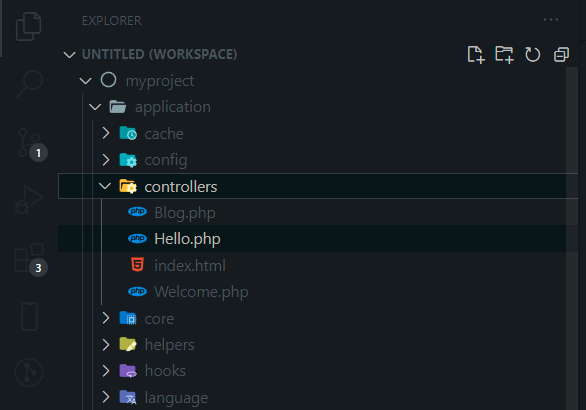
Task: Click the New Folder icon
Action: pyautogui.click(x=504, y=55)
